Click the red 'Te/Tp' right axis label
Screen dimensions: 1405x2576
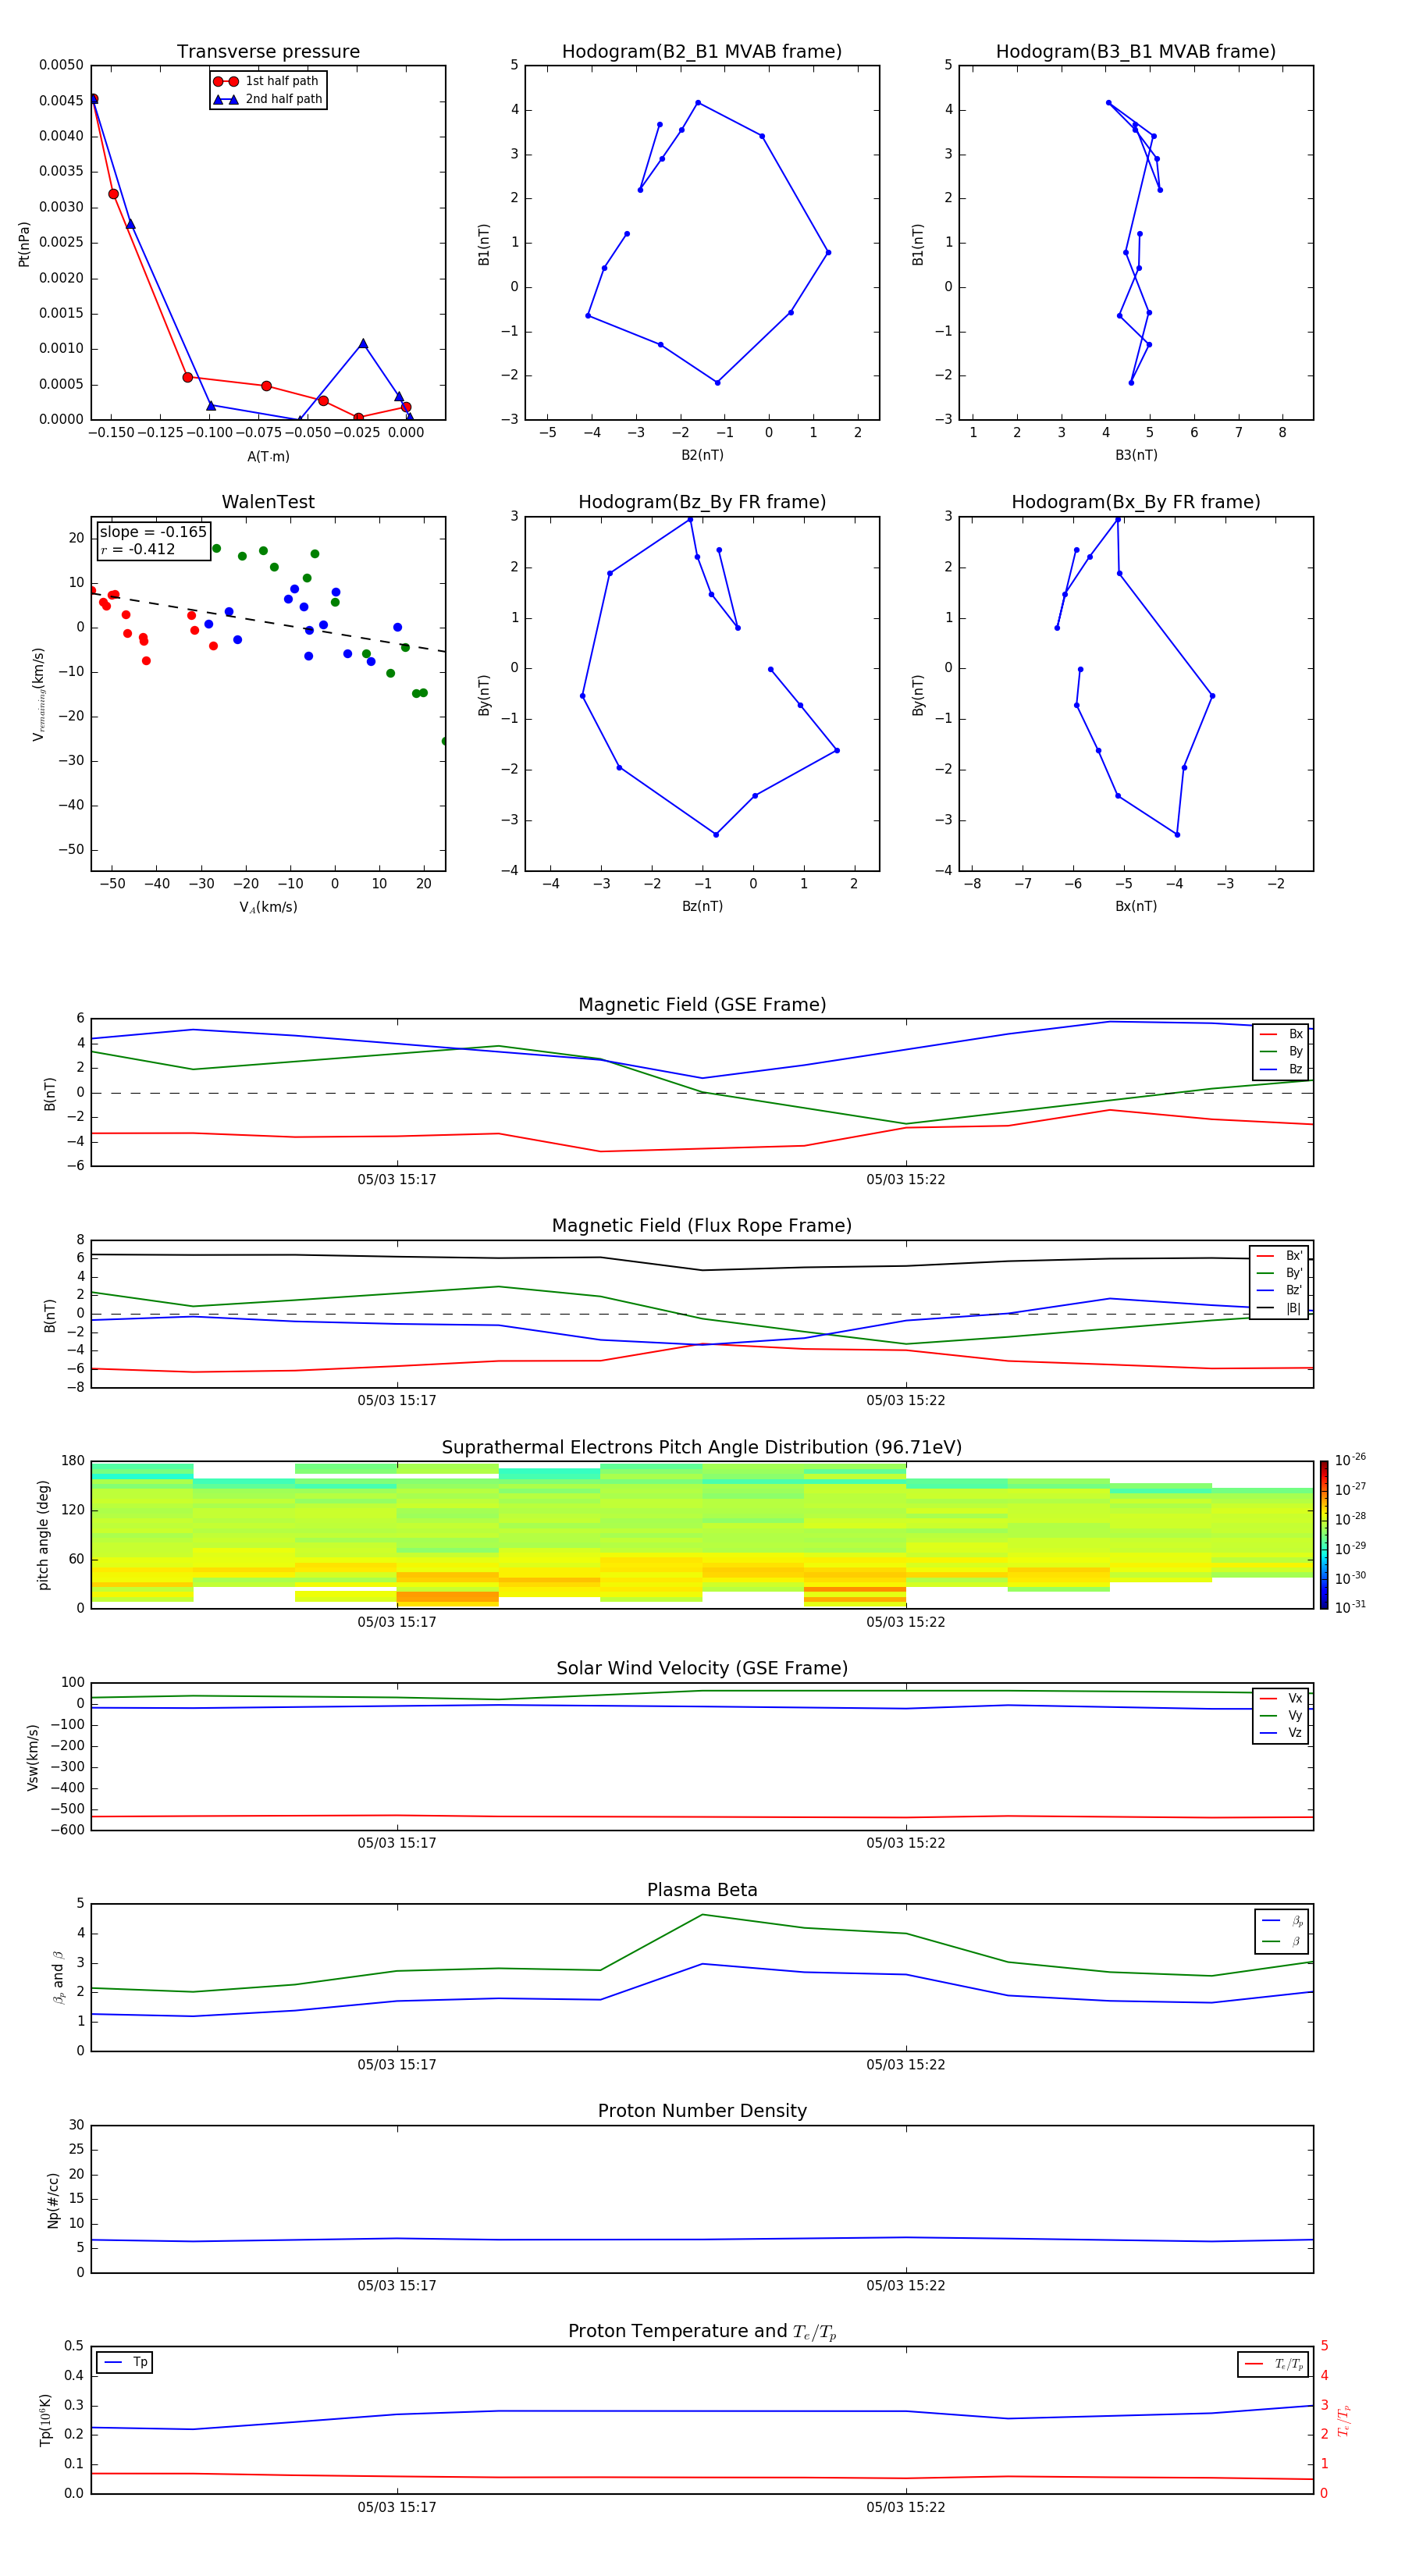pyautogui.click(x=1343, y=2420)
